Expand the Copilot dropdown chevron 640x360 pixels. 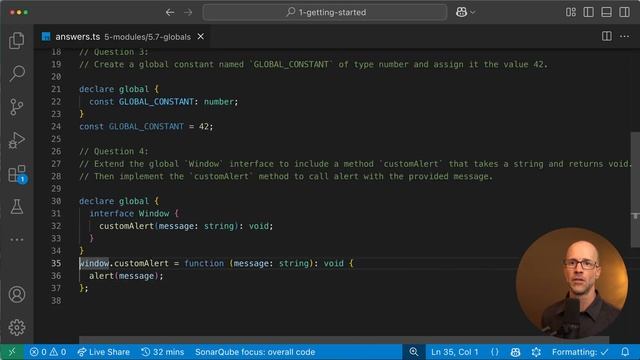473,12
